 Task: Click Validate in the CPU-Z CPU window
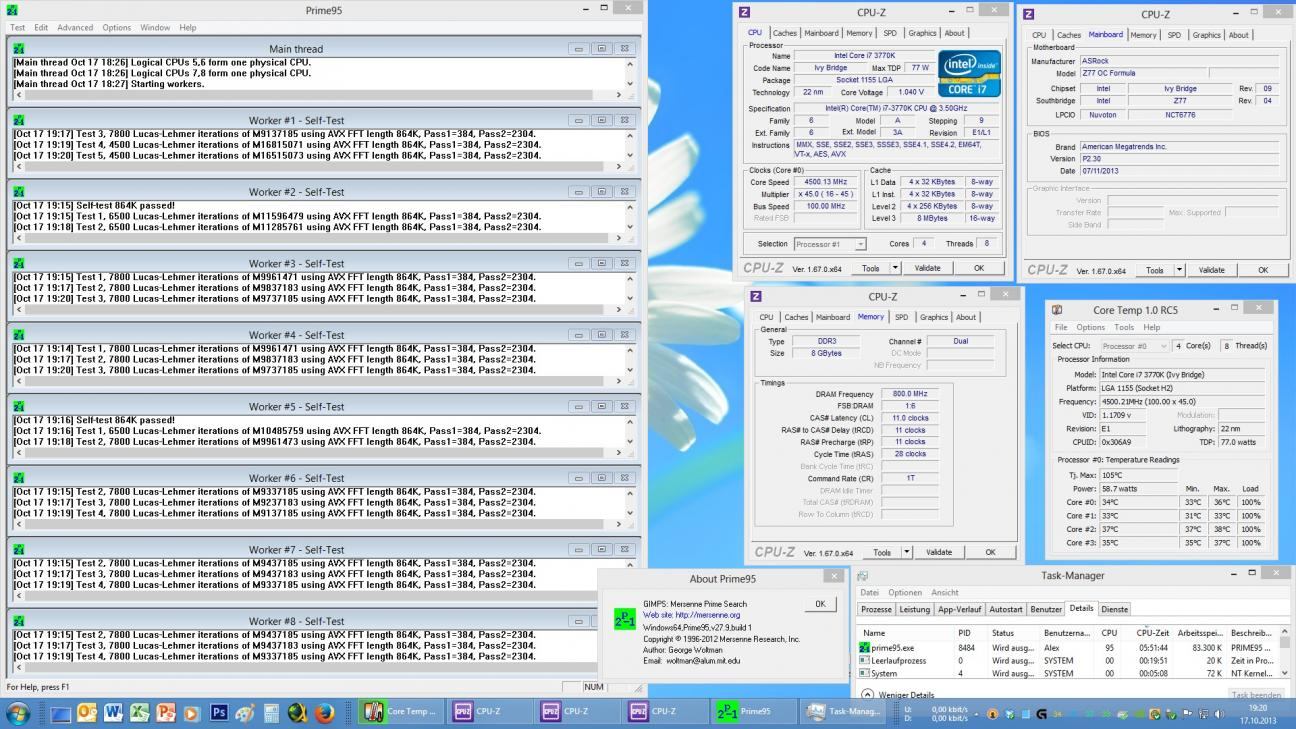(927, 268)
